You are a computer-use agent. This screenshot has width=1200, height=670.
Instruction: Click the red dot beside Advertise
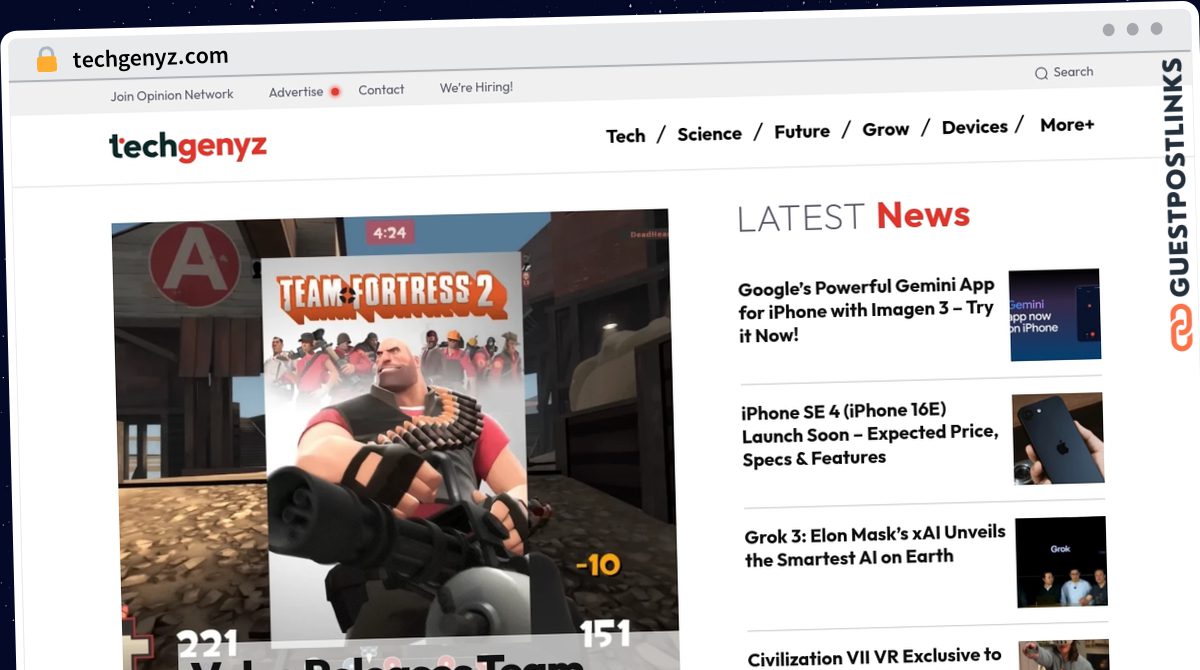click(x=335, y=91)
